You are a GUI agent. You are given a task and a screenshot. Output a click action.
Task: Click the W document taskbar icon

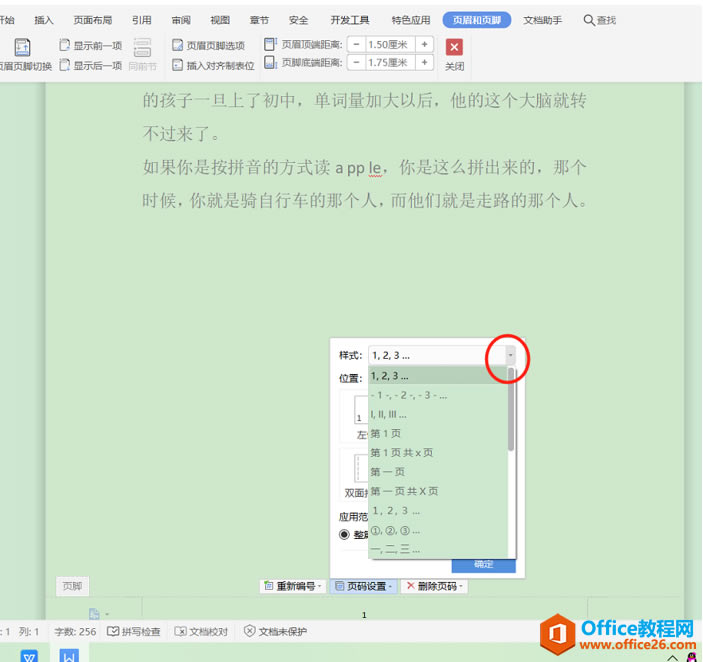click(69, 655)
